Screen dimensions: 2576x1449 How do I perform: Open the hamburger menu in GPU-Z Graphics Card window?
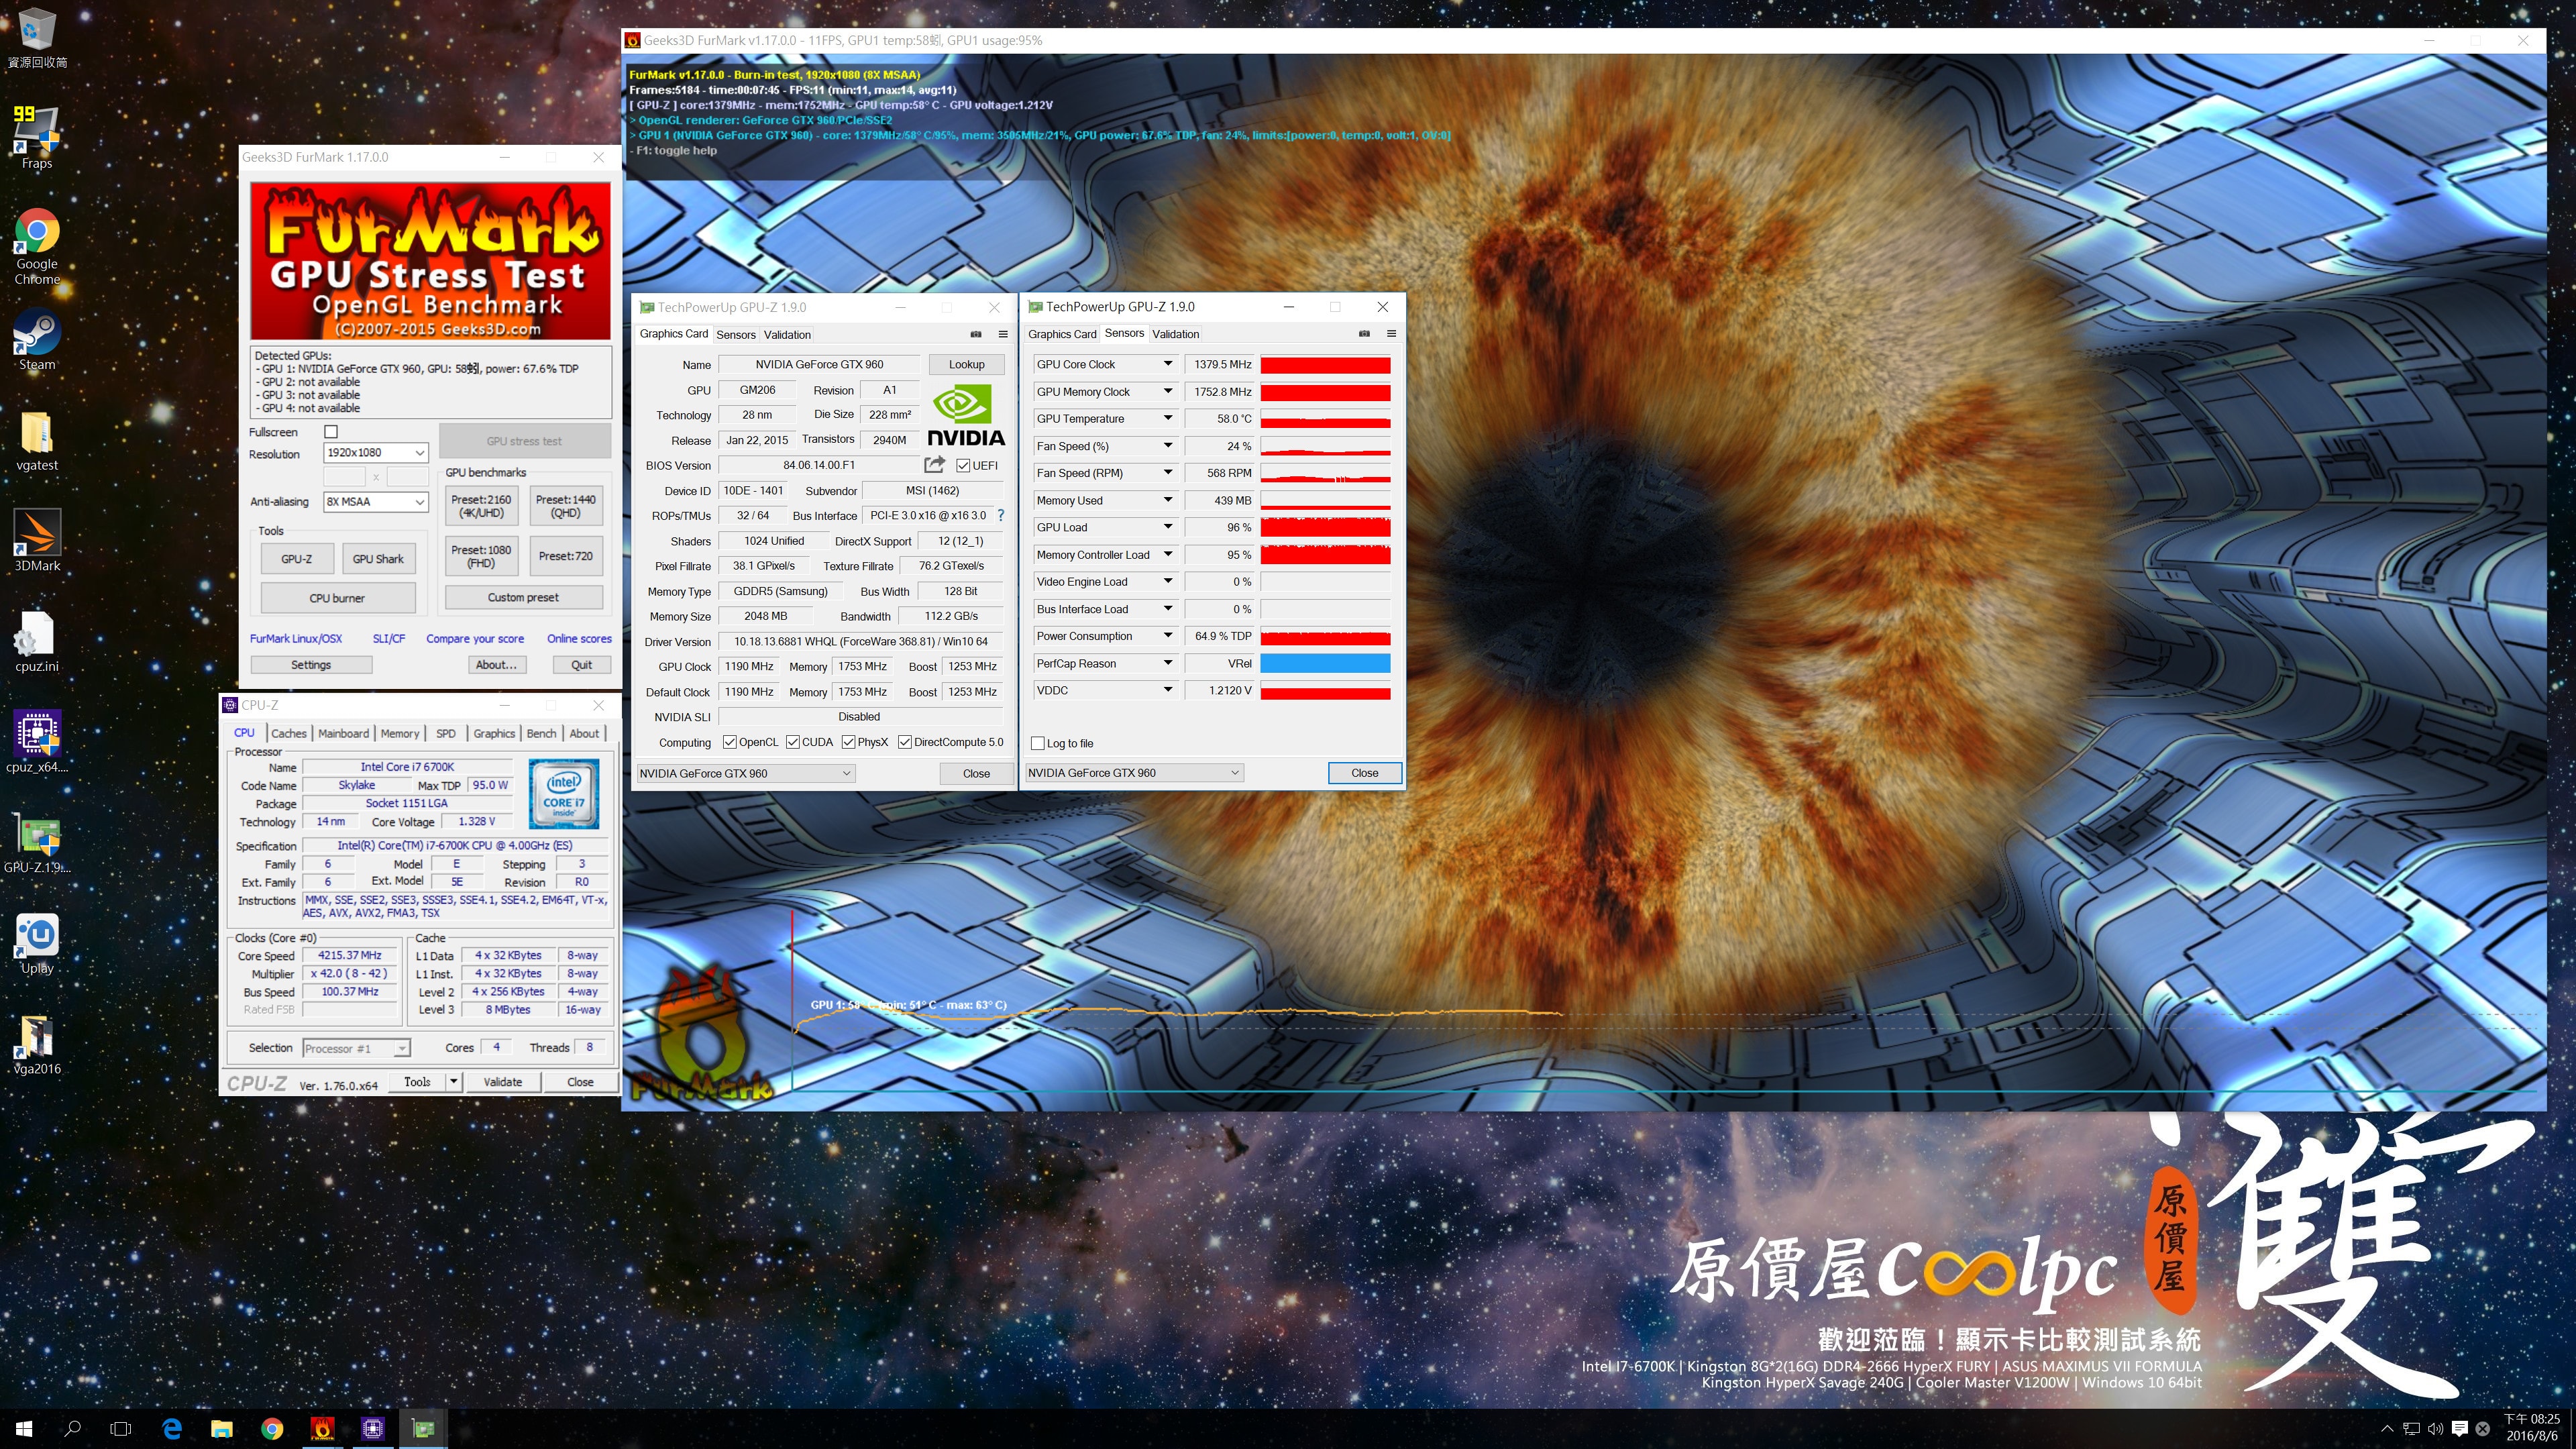pos(1003,334)
